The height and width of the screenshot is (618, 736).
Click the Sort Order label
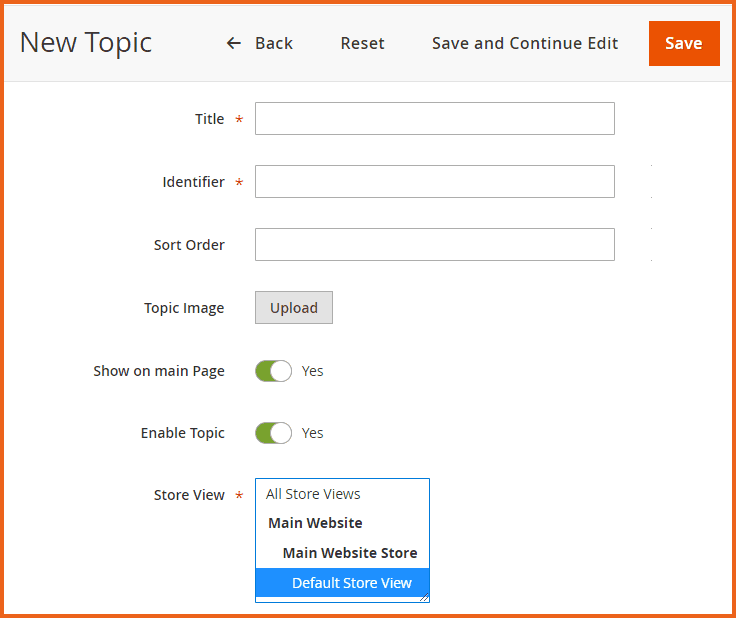189,245
